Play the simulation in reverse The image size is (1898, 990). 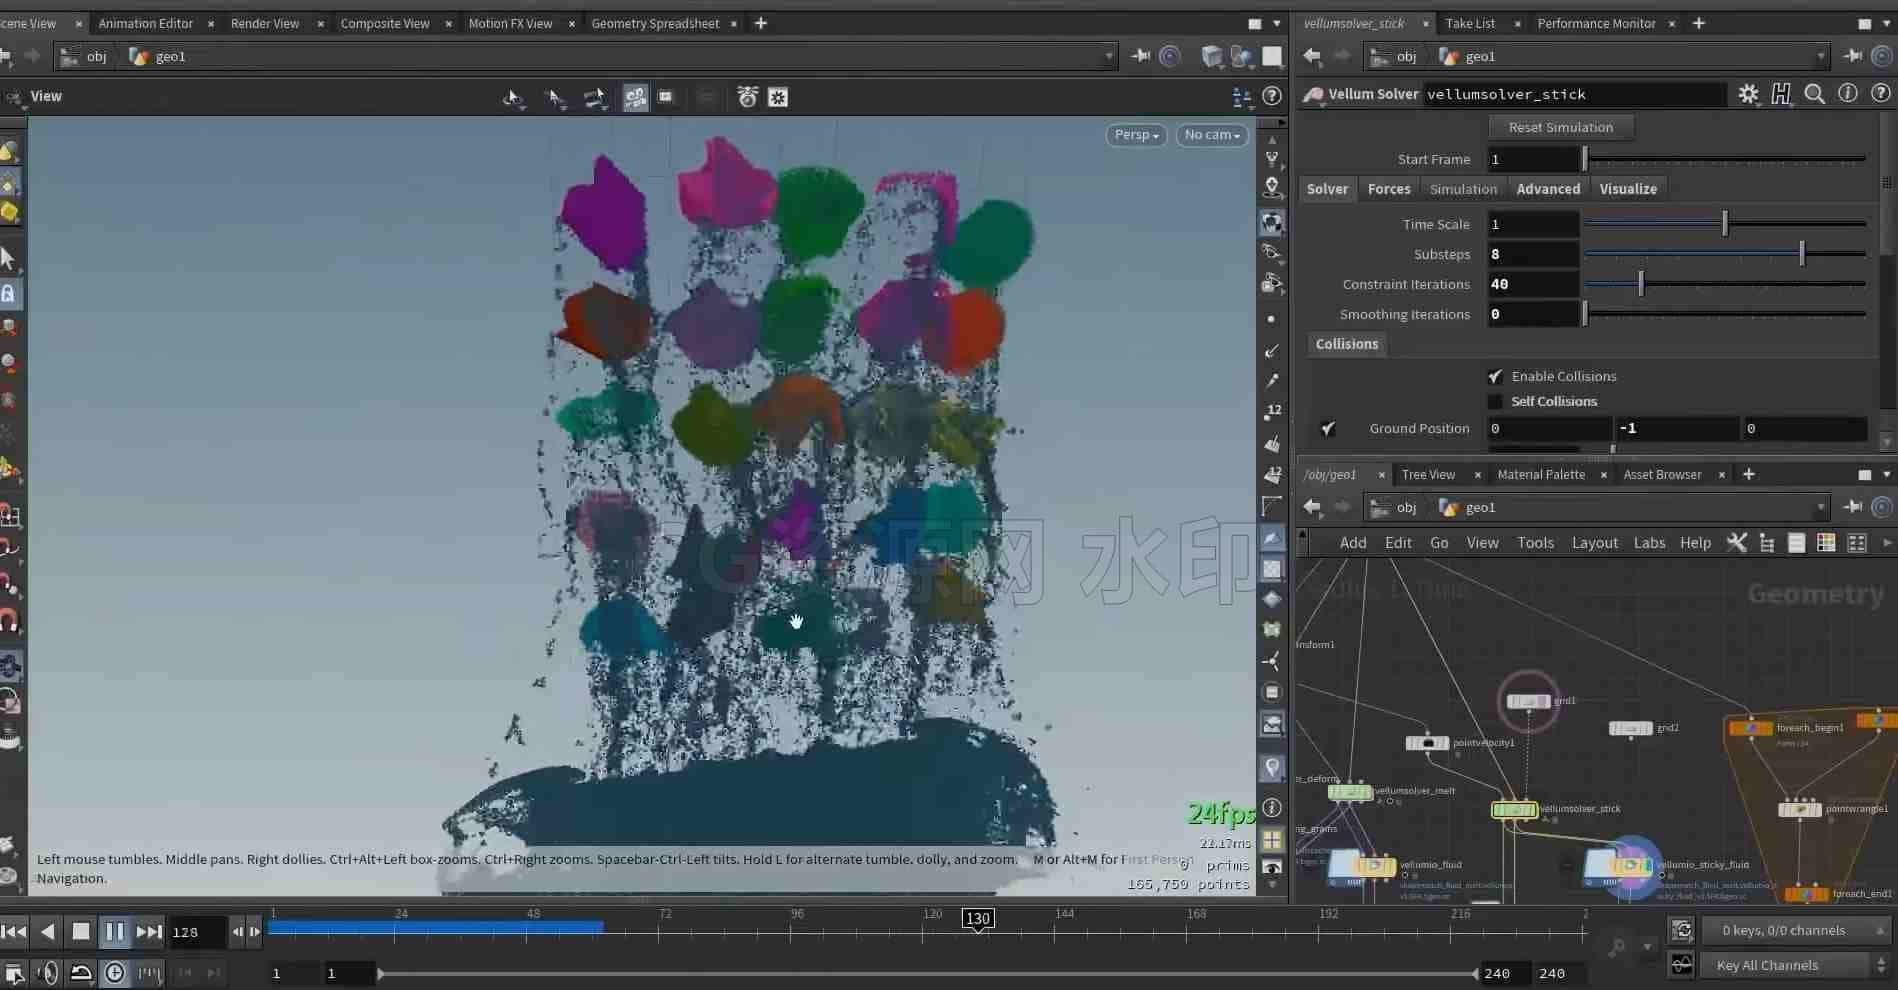point(47,932)
